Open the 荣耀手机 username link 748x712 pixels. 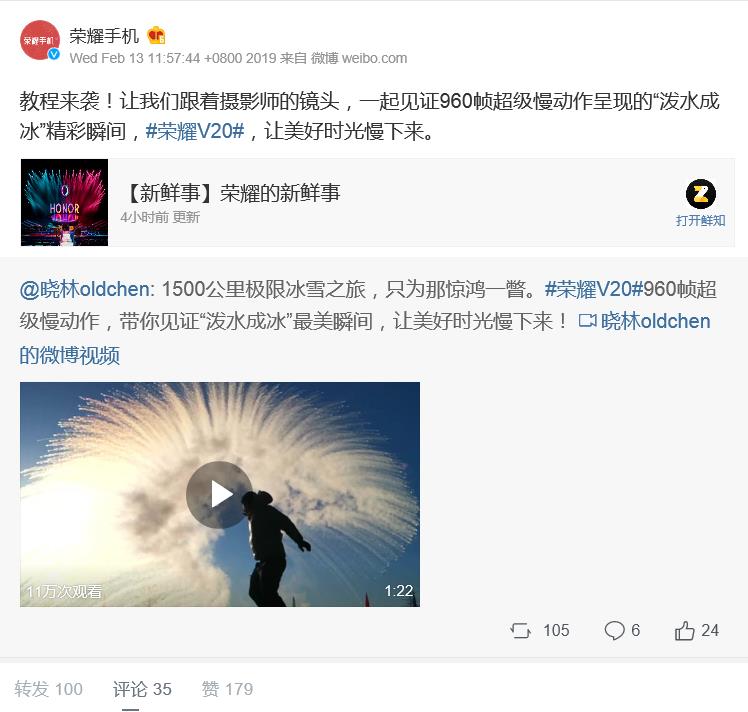point(104,36)
